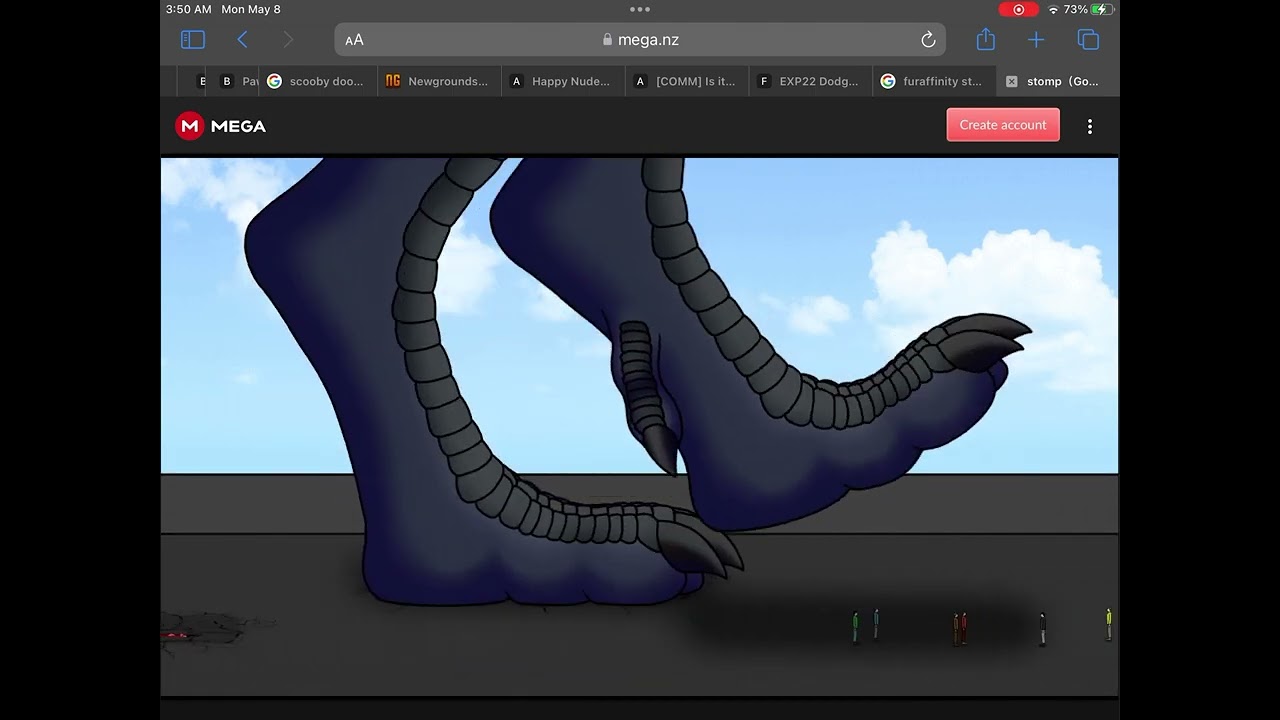Click the Create account button
1280x720 pixels.
1003,125
